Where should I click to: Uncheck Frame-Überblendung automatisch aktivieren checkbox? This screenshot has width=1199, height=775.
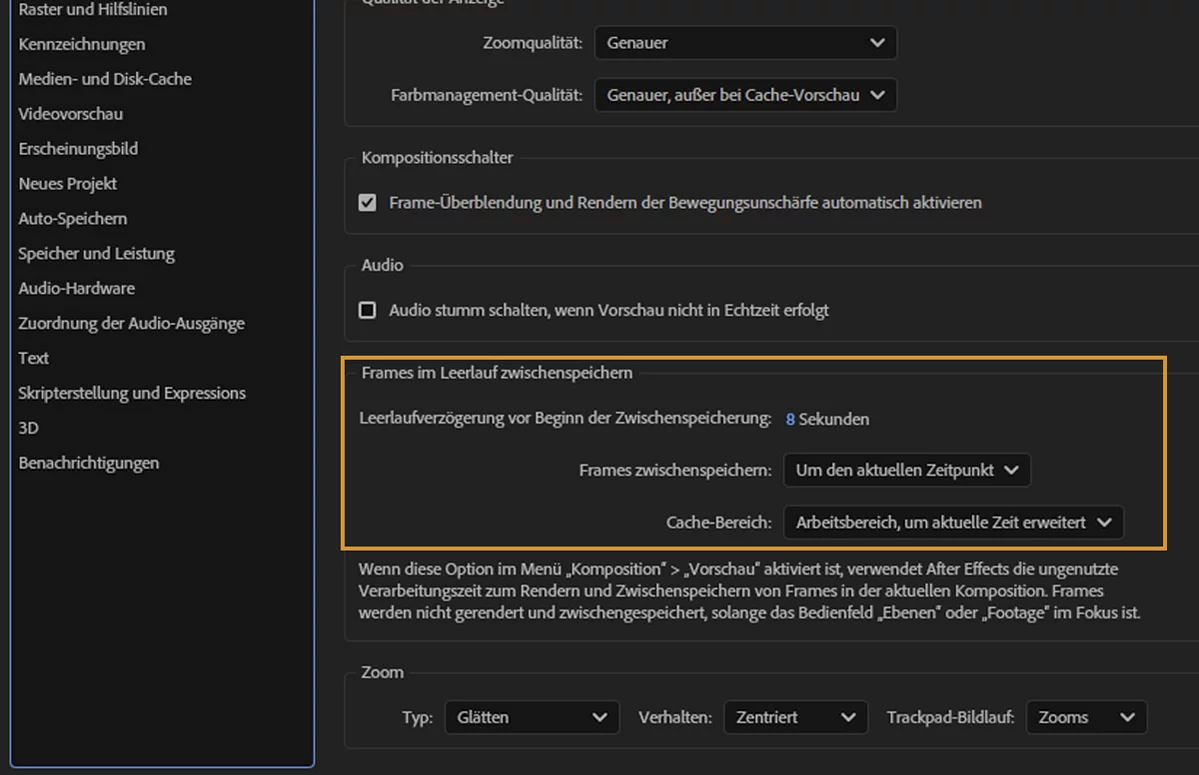point(367,203)
